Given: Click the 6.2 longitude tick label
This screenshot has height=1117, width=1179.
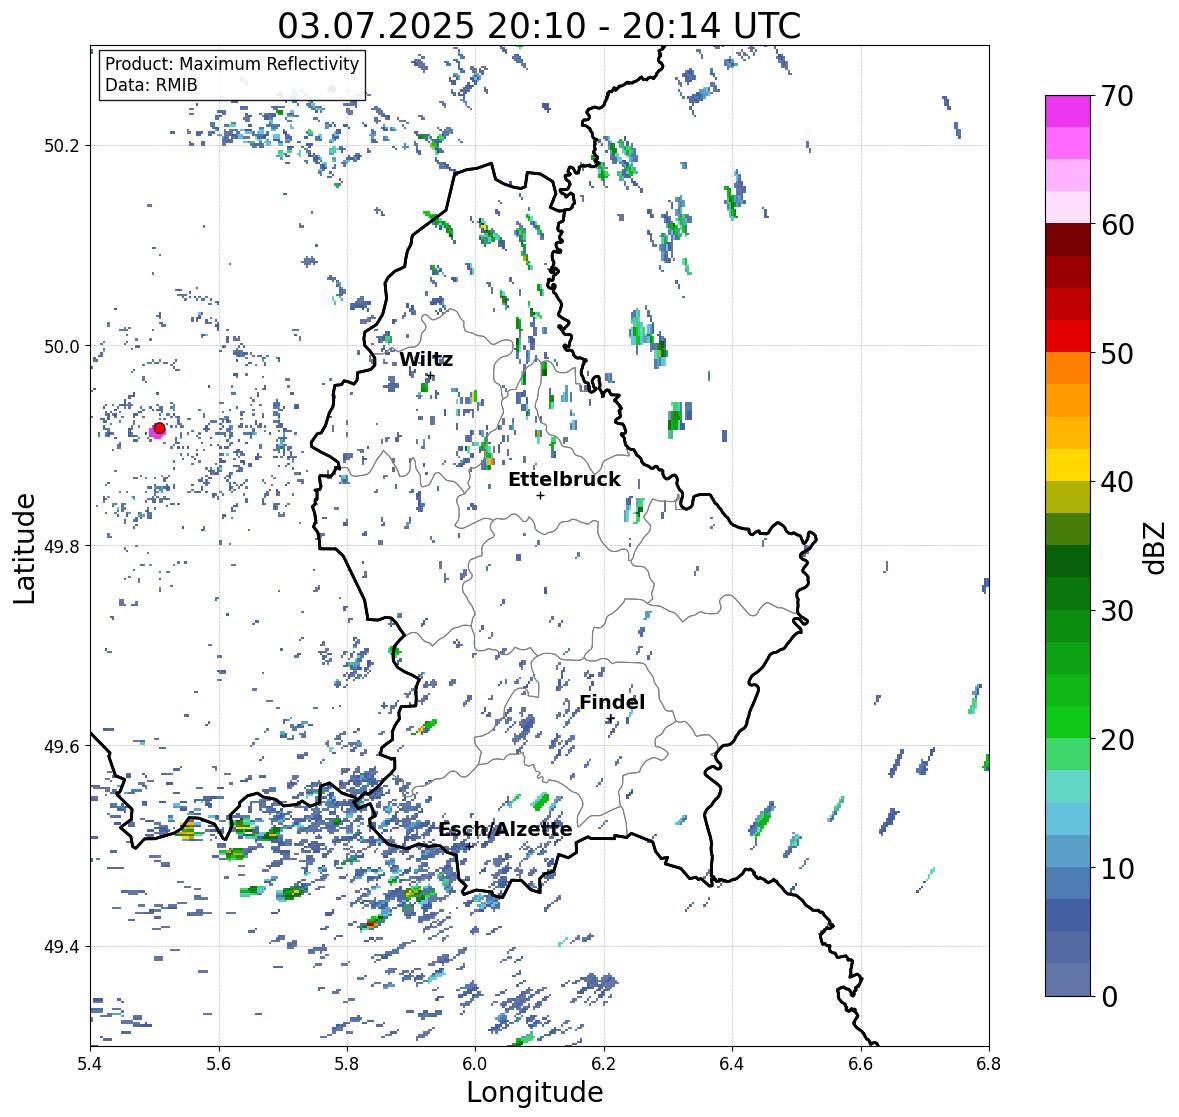Looking at the screenshot, I should point(604,1064).
